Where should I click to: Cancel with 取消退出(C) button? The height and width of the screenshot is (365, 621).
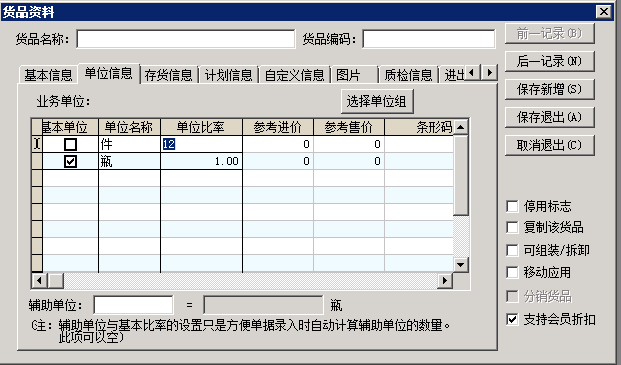(x=549, y=145)
